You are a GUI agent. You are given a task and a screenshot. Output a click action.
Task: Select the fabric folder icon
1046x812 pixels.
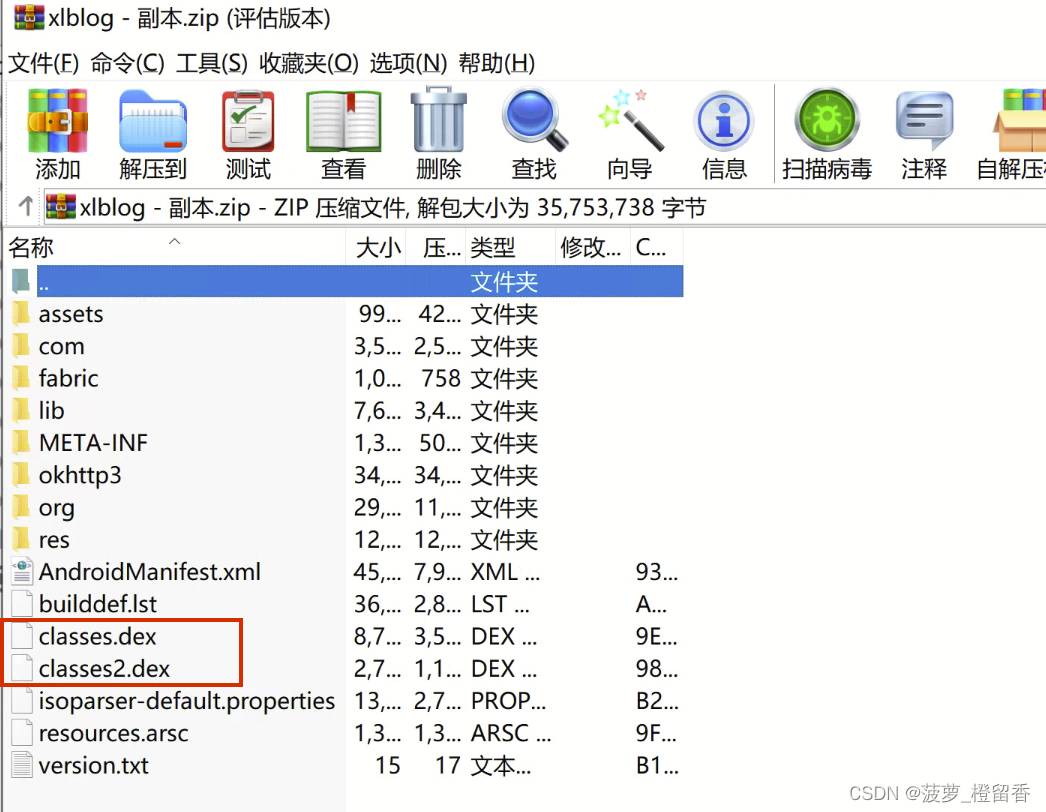[x=21, y=378]
